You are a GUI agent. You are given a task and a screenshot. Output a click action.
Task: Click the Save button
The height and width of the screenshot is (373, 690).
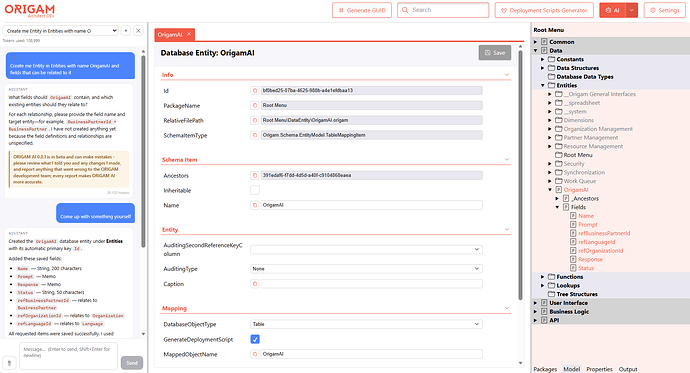(495, 53)
